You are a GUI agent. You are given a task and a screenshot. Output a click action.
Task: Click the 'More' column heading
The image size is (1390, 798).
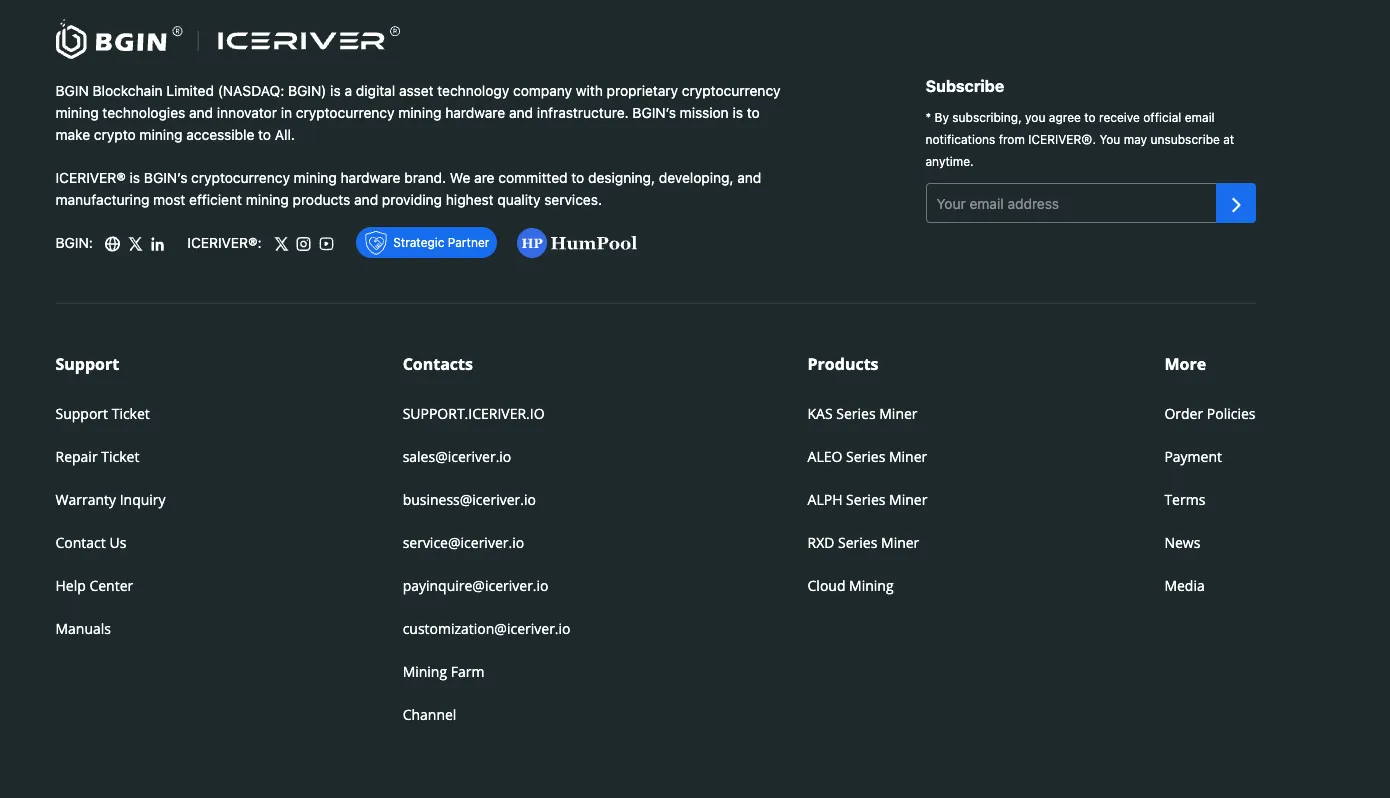[x=1185, y=365]
